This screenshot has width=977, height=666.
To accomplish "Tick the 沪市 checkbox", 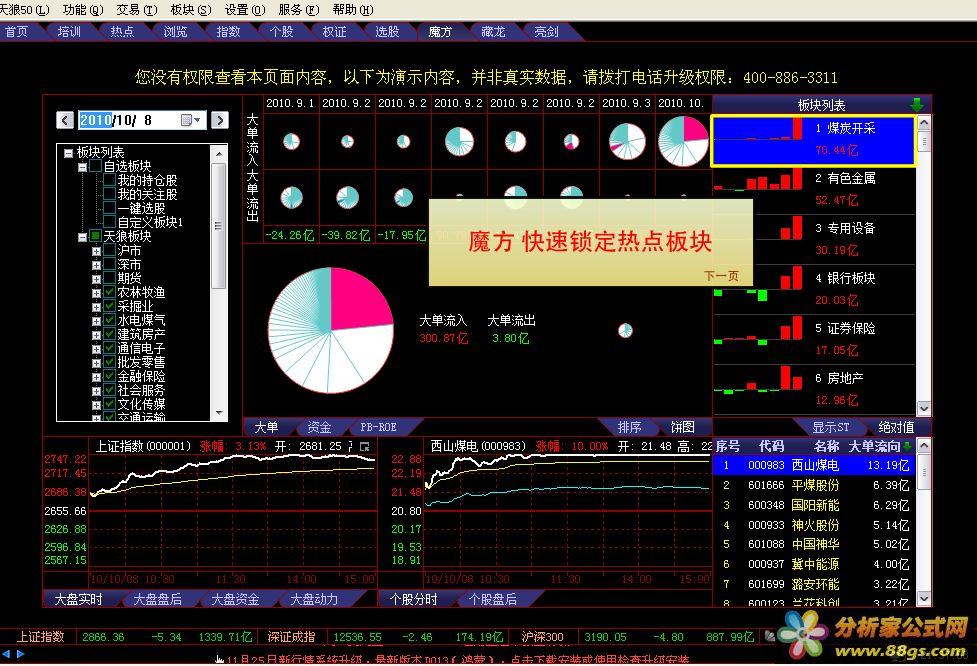I will click(110, 250).
